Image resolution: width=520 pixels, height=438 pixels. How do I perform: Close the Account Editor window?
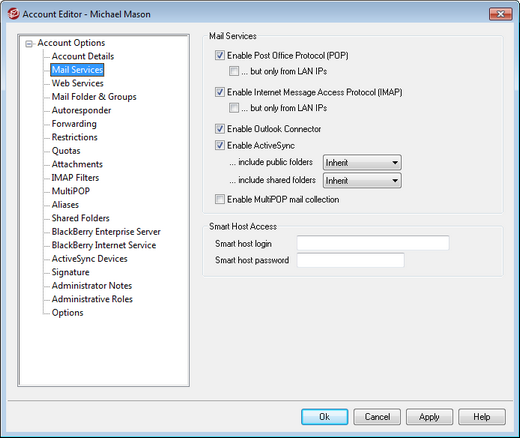pos(500,14)
